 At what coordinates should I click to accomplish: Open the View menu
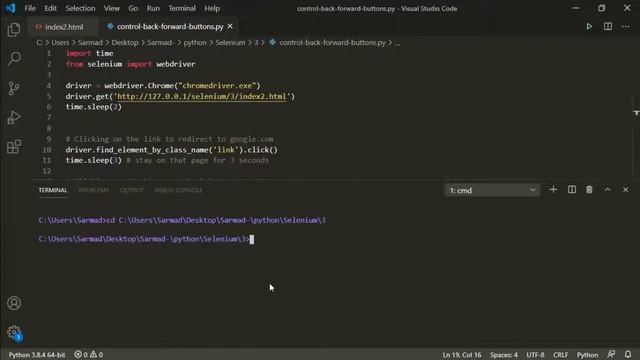tap(111, 8)
